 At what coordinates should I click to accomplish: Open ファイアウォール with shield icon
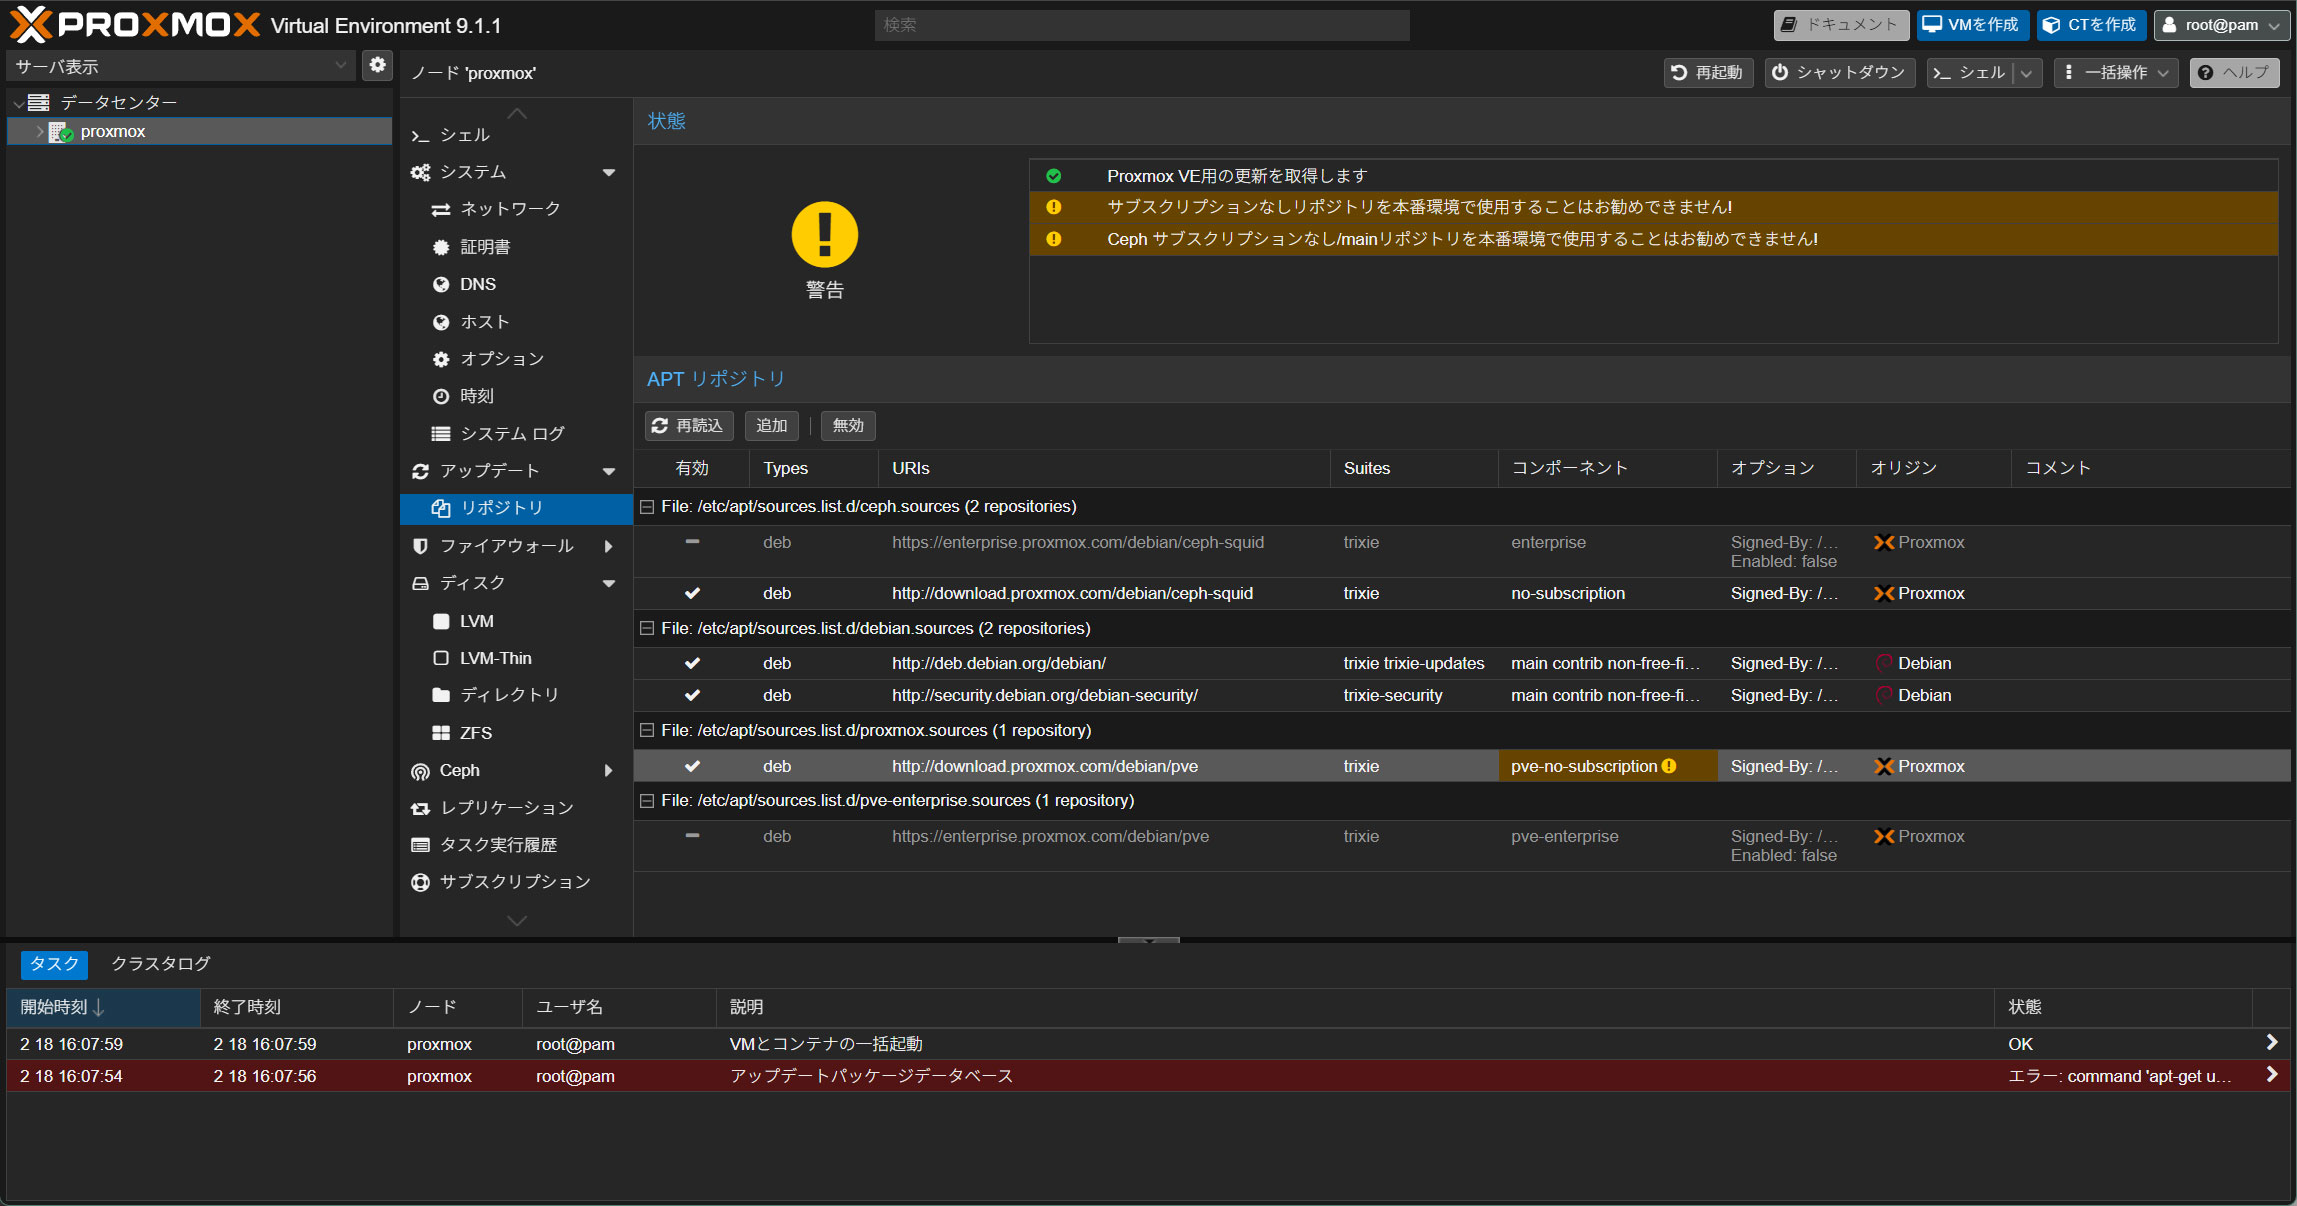[x=506, y=546]
